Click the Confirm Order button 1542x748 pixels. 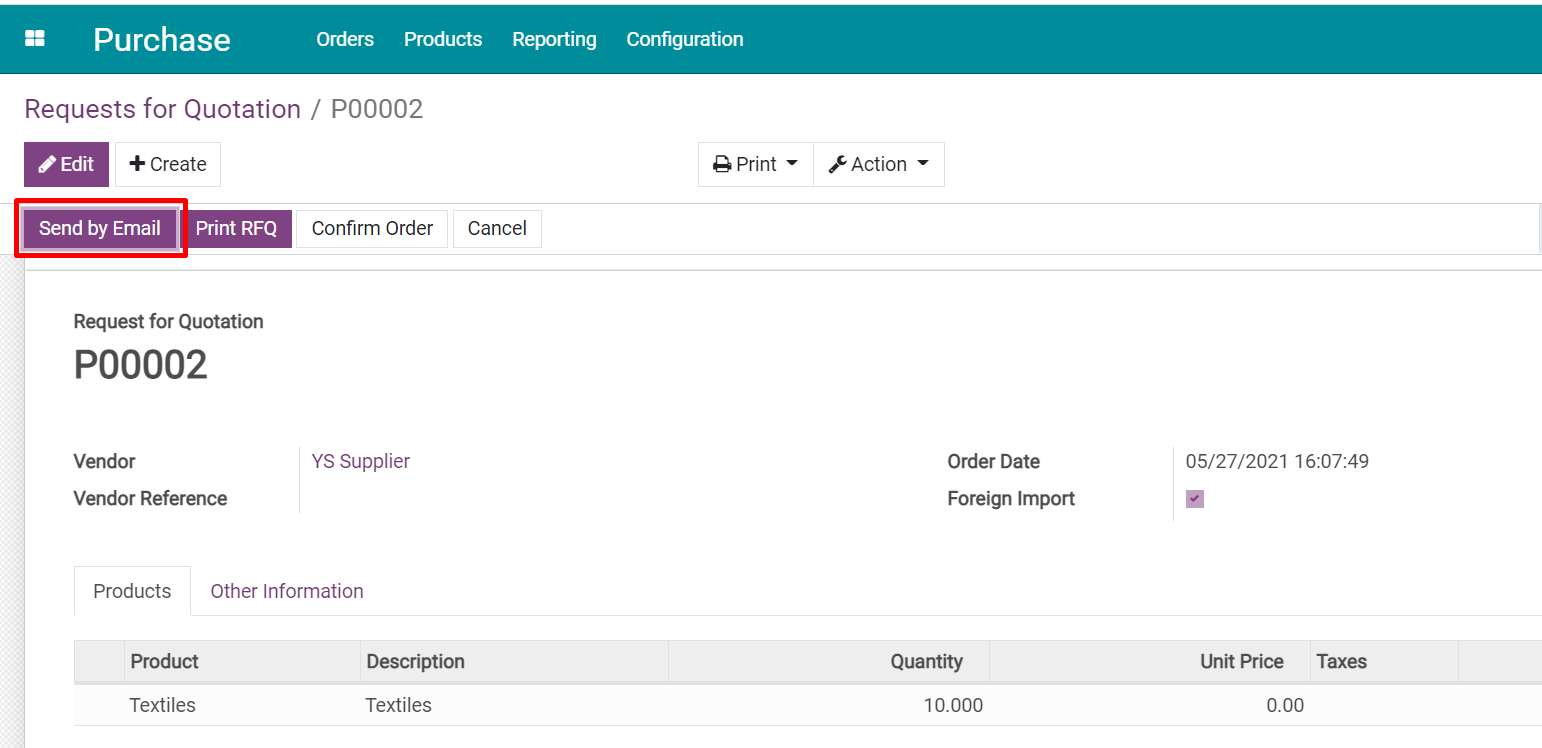(x=372, y=229)
